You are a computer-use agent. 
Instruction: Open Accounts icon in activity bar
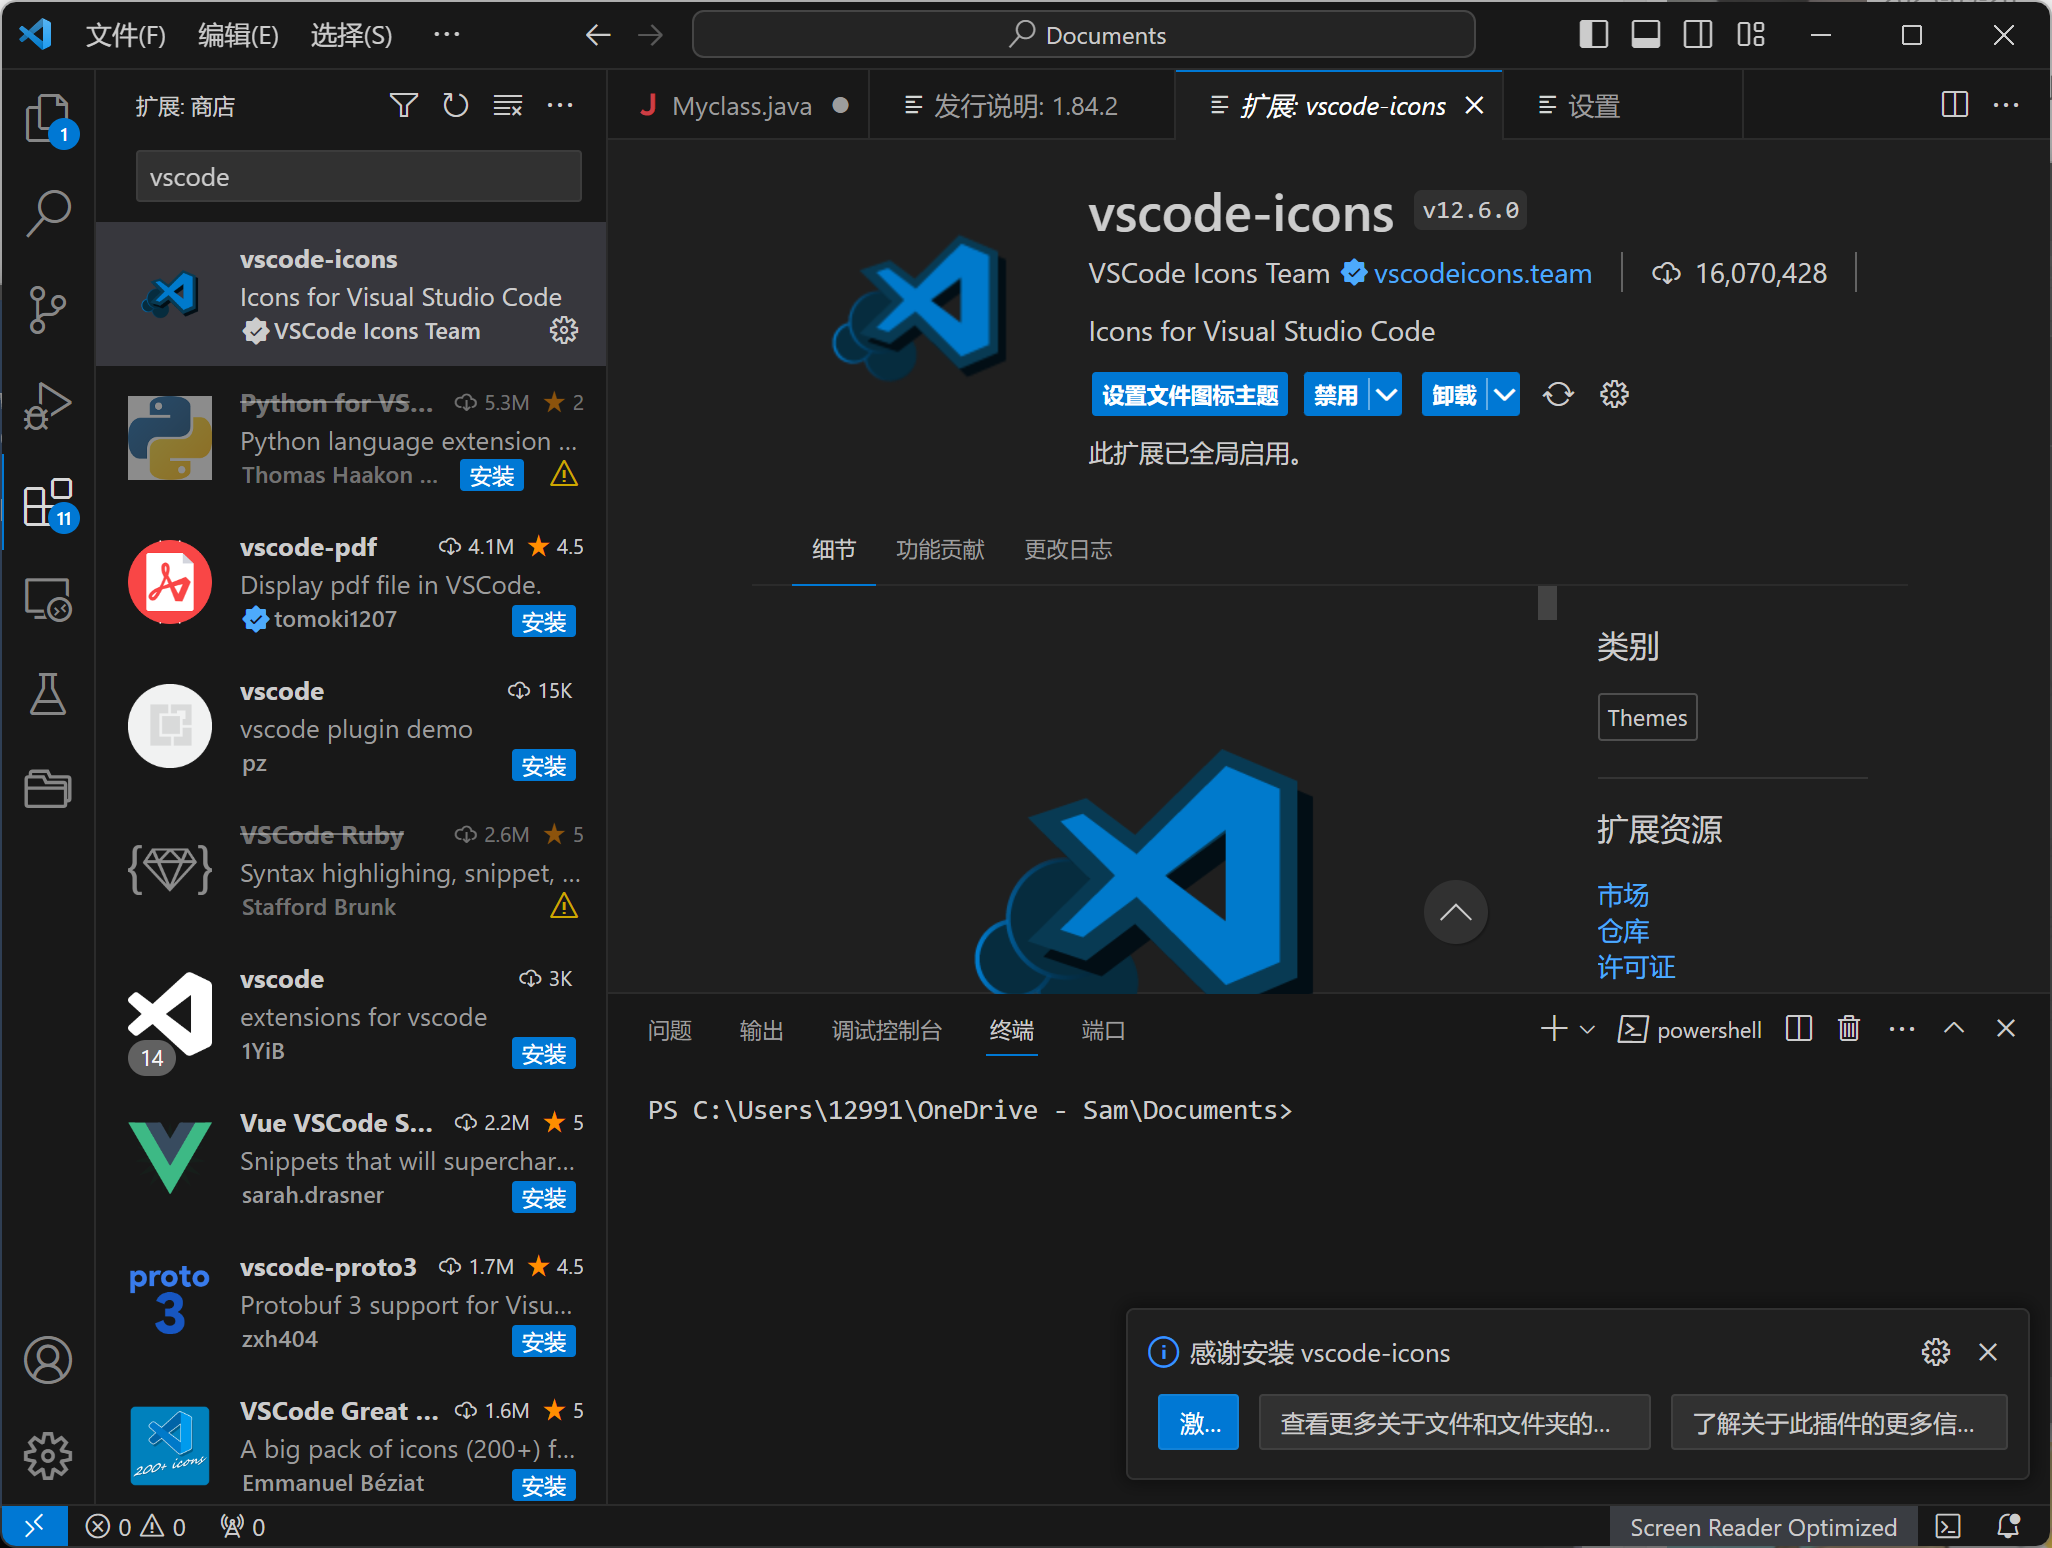[48, 1360]
